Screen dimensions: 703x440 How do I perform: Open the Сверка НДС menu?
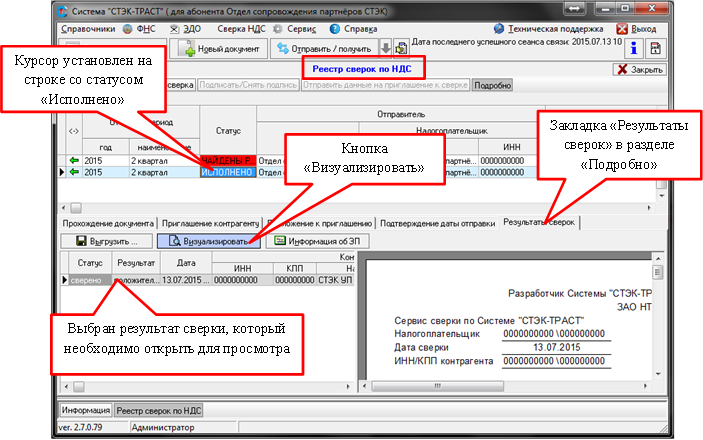click(x=241, y=29)
